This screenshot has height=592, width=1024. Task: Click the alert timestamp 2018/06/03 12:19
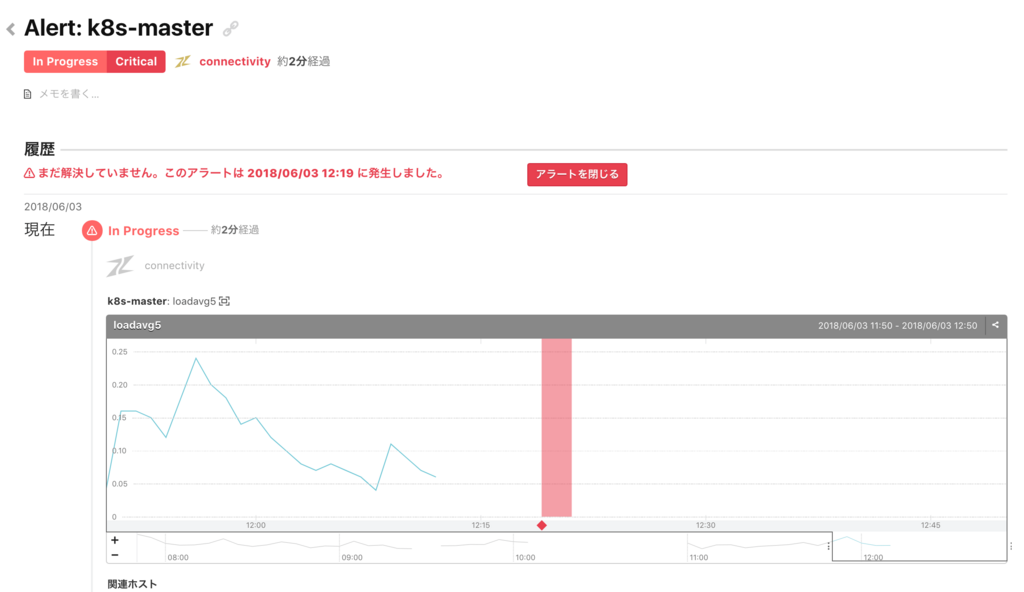[300, 173]
